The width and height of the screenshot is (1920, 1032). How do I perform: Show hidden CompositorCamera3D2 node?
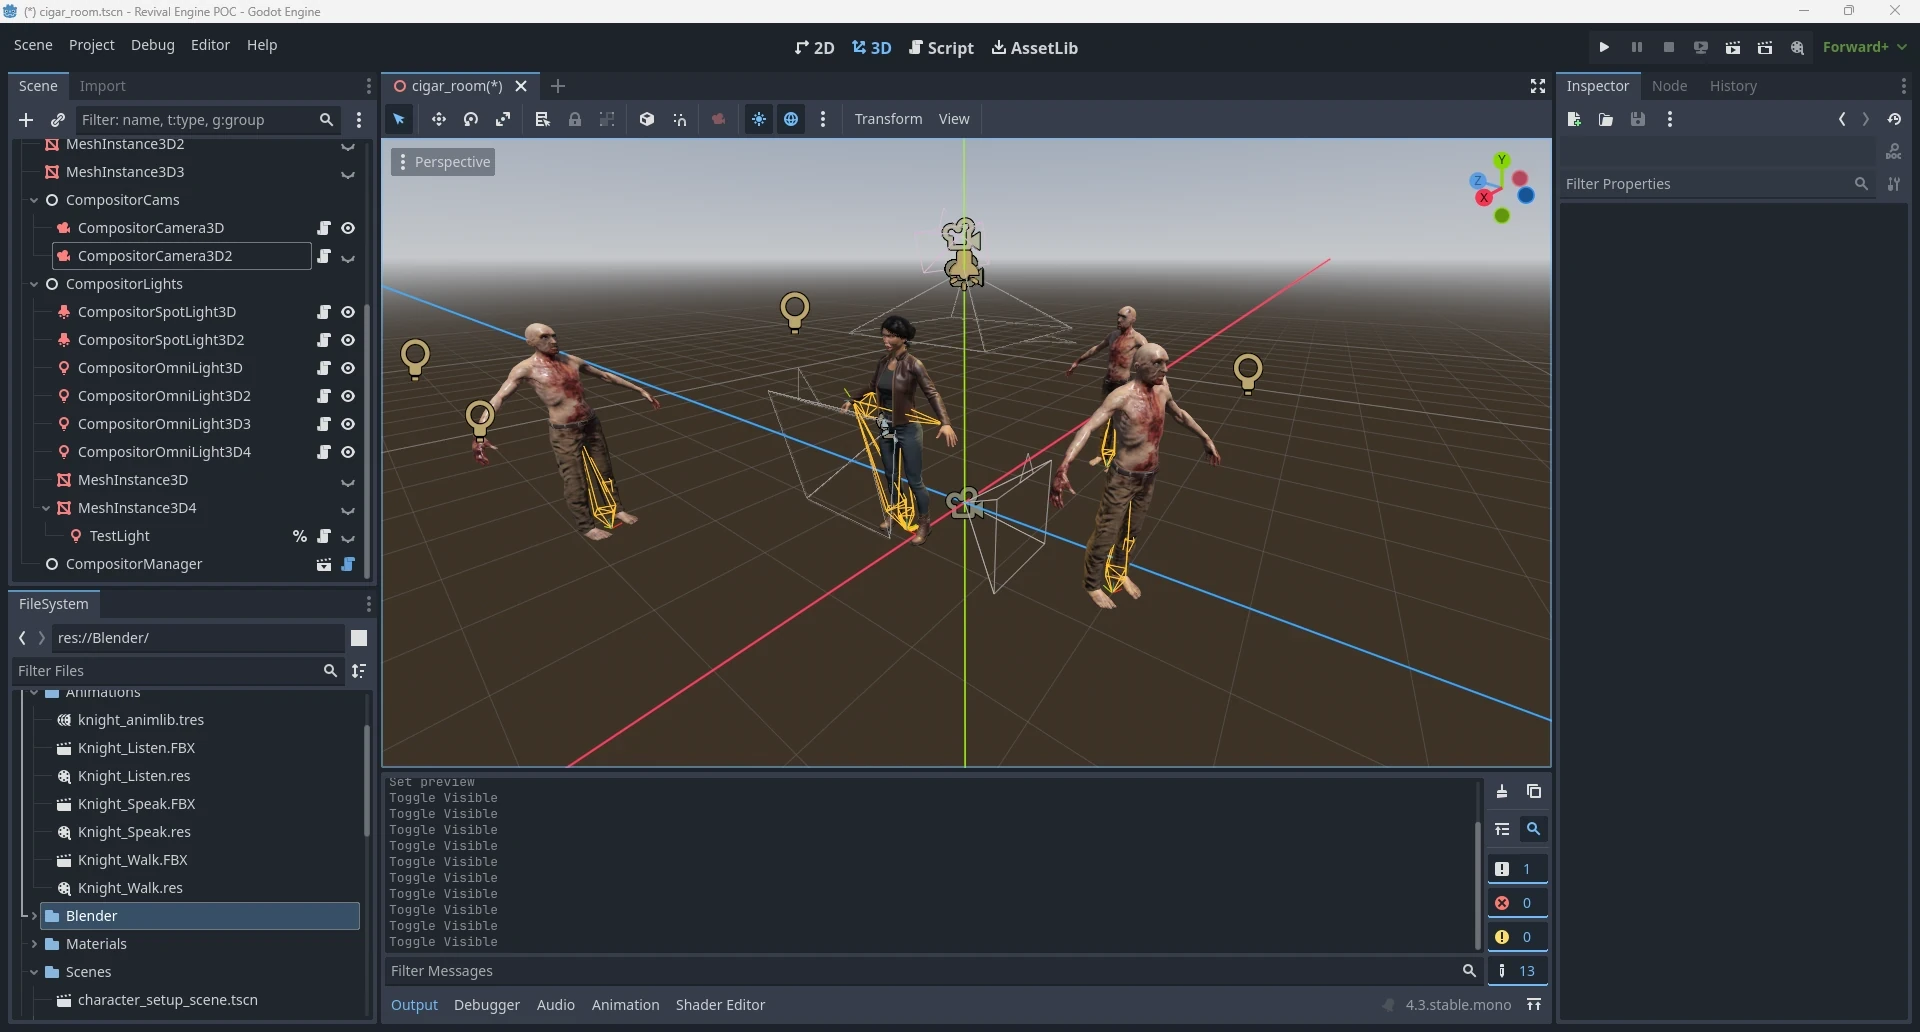pyautogui.click(x=348, y=257)
